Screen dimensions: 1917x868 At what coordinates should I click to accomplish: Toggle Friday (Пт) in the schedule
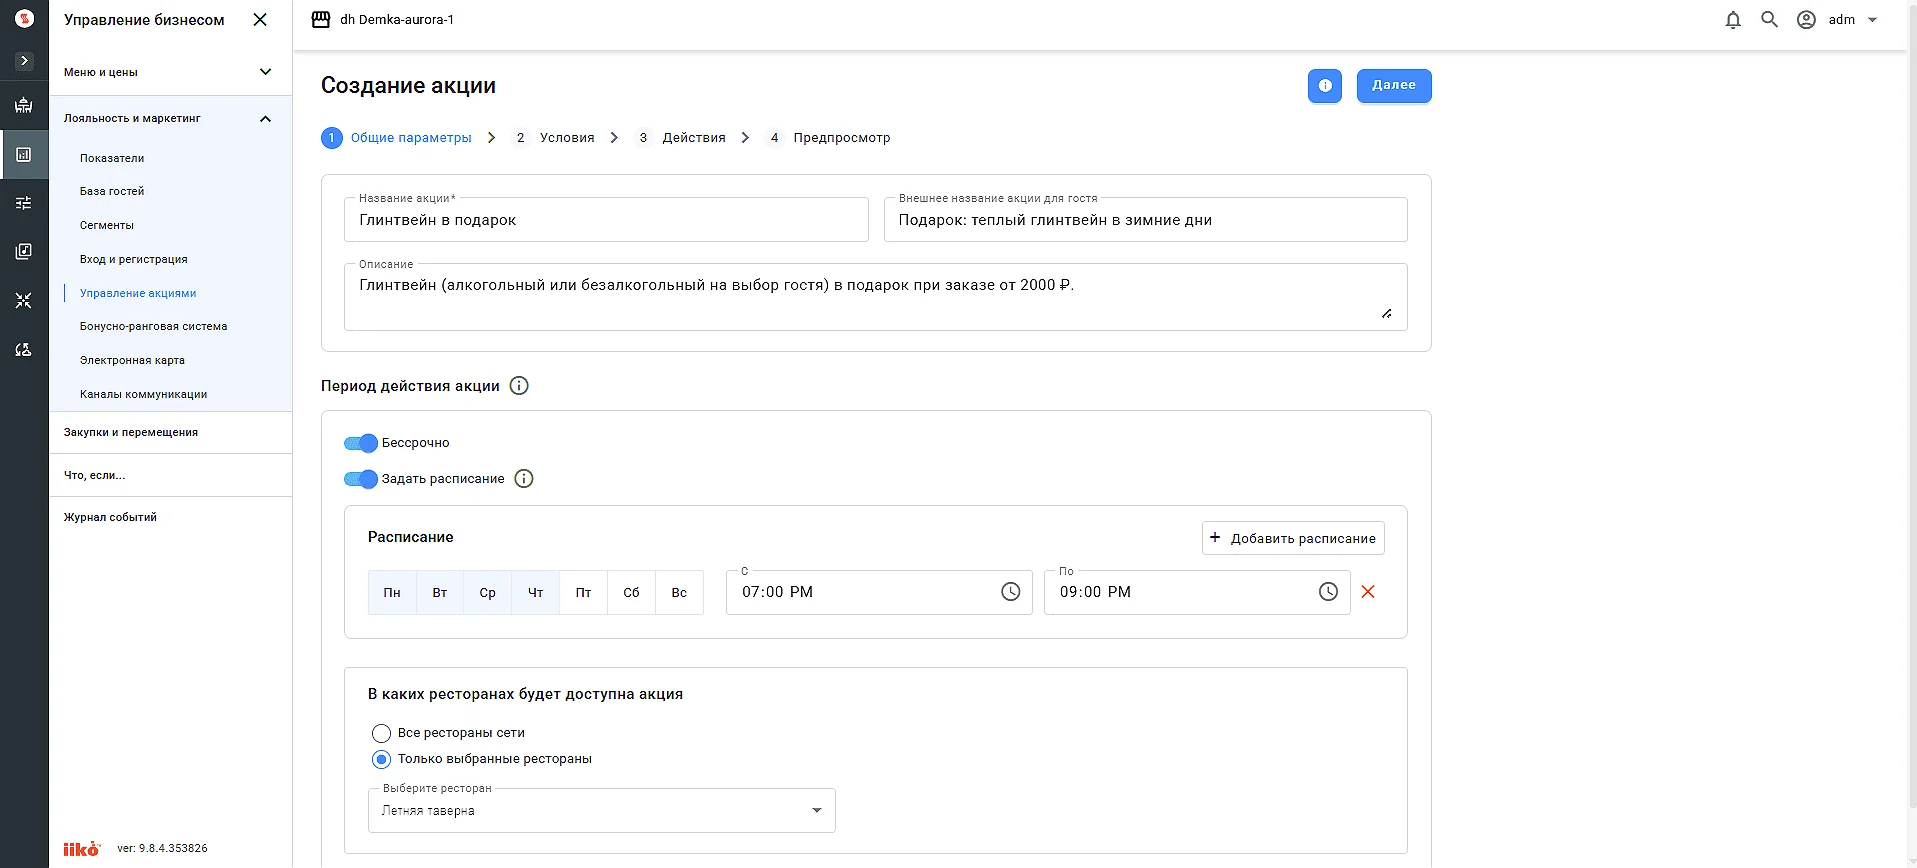click(x=583, y=592)
